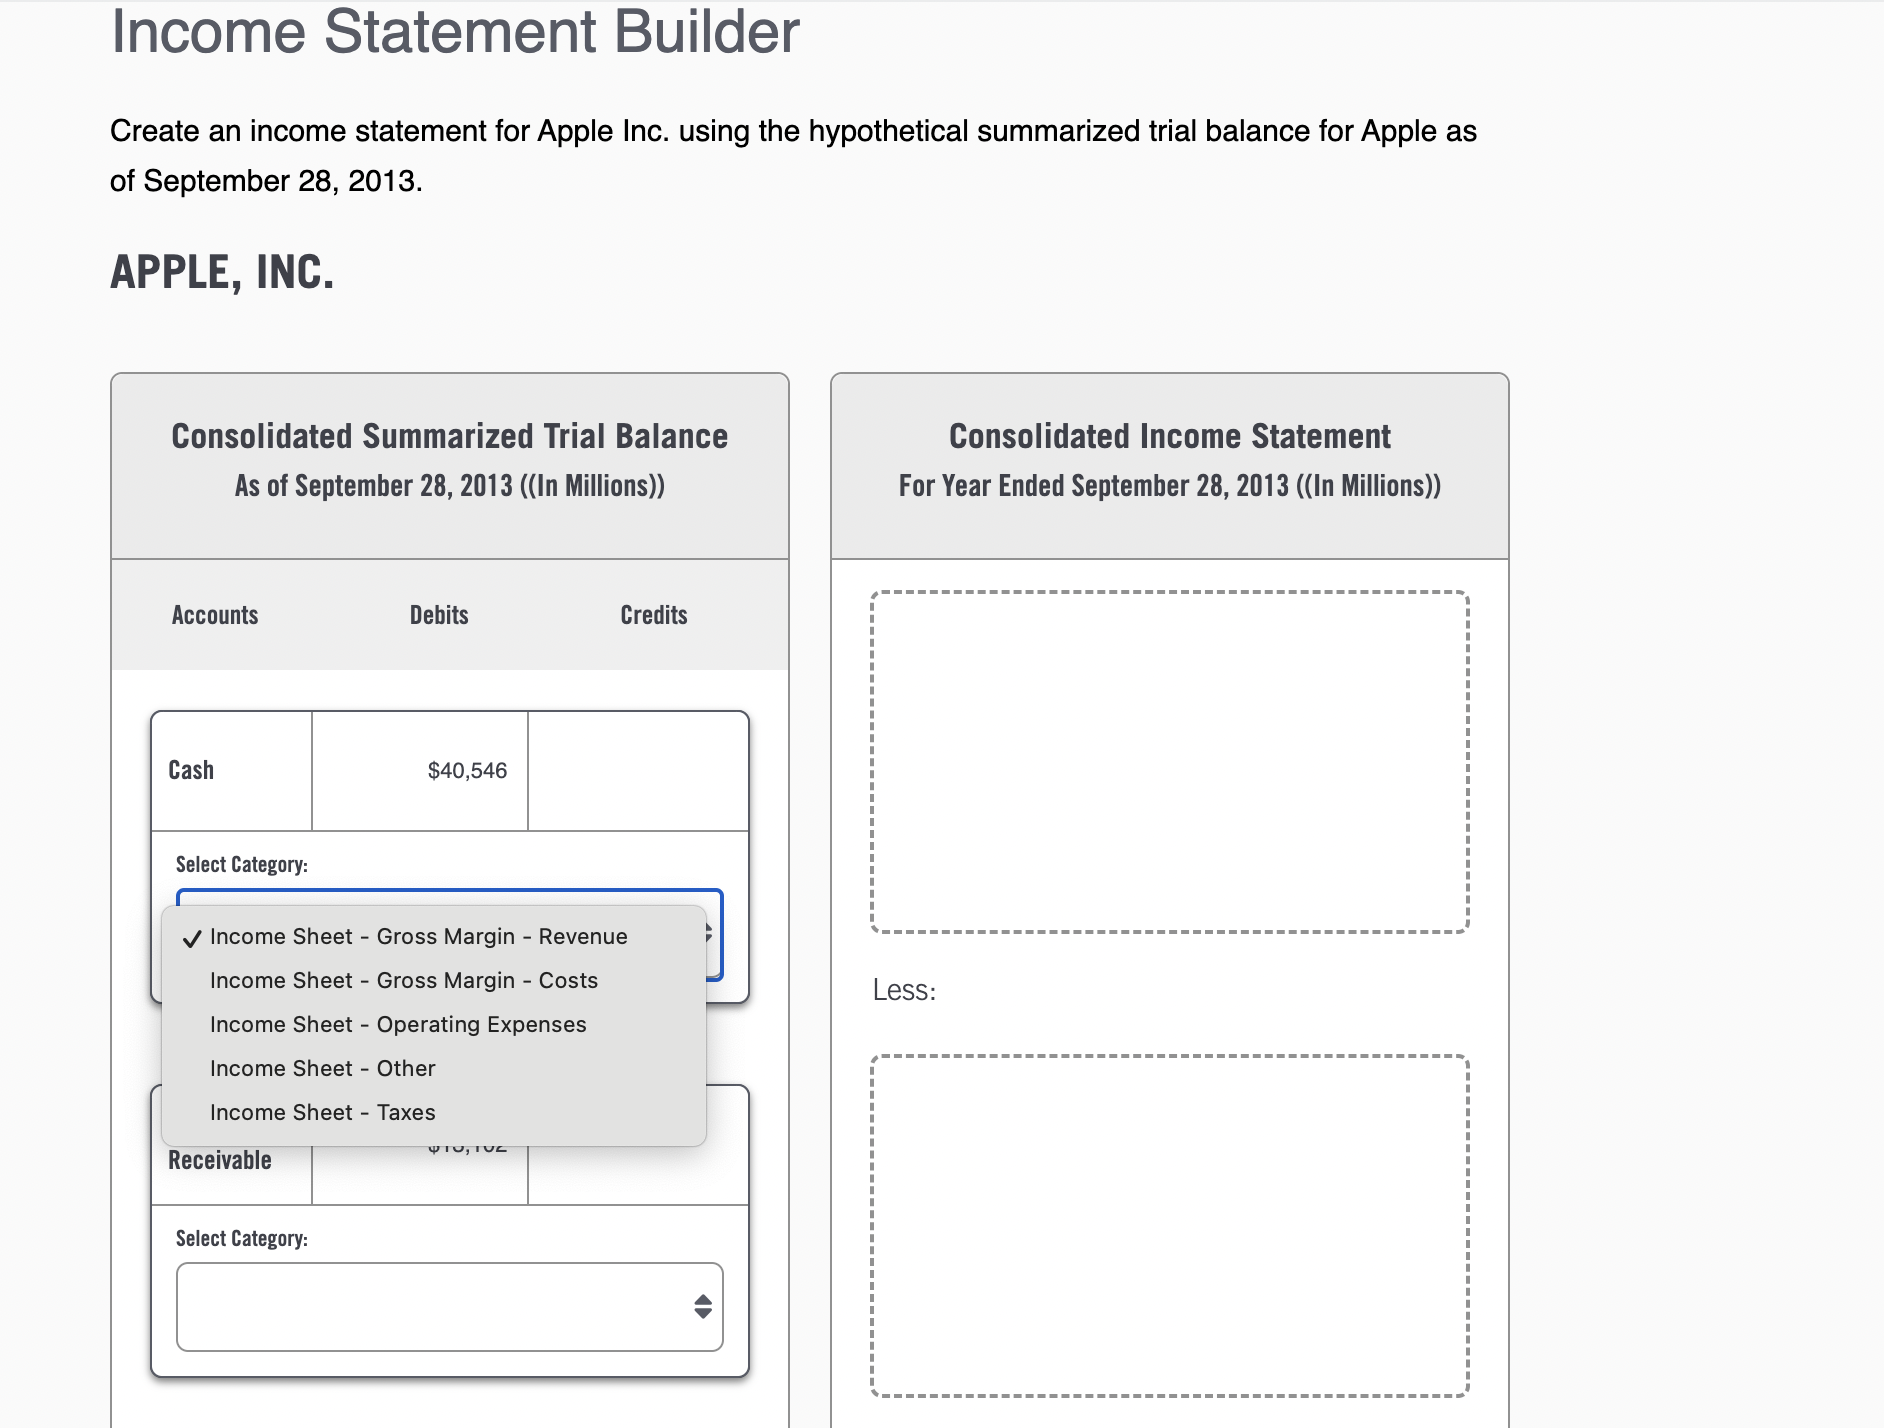Select "Income Sheet - Operating Expenses" from dropdown
This screenshot has width=1884, height=1428.
pyautogui.click(x=397, y=1024)
